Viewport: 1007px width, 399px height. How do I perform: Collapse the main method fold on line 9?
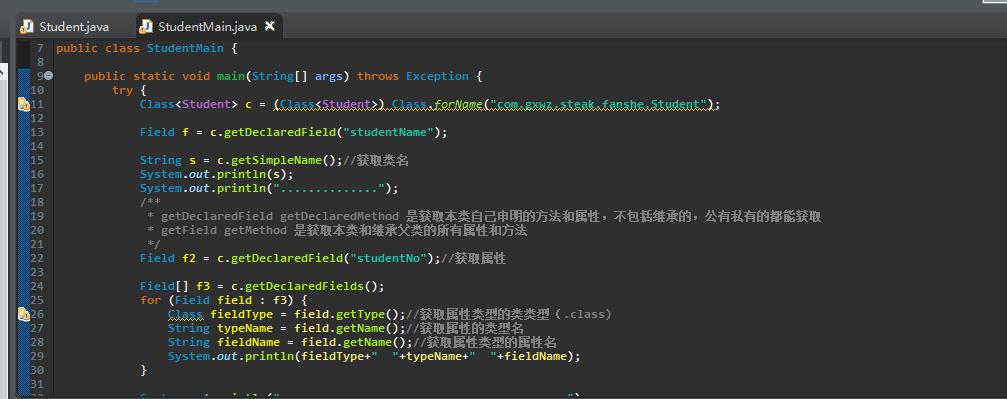(49, 76)
